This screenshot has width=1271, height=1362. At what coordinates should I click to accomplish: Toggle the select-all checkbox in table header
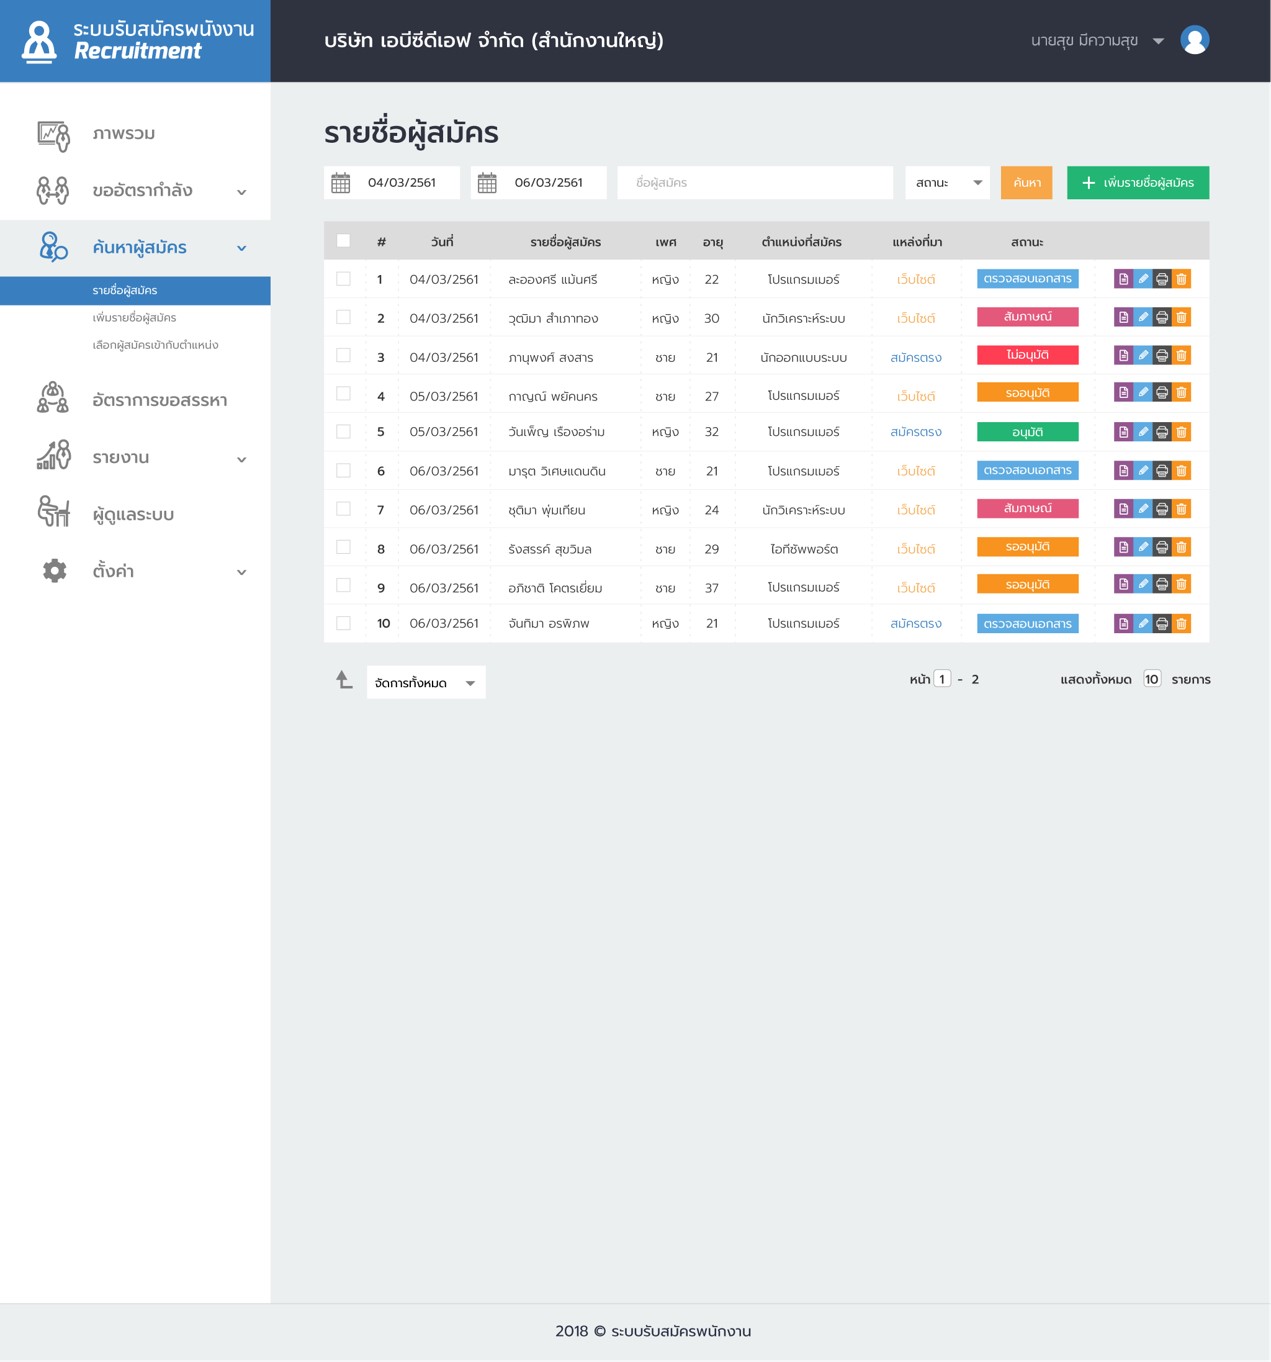click(344, 241)
